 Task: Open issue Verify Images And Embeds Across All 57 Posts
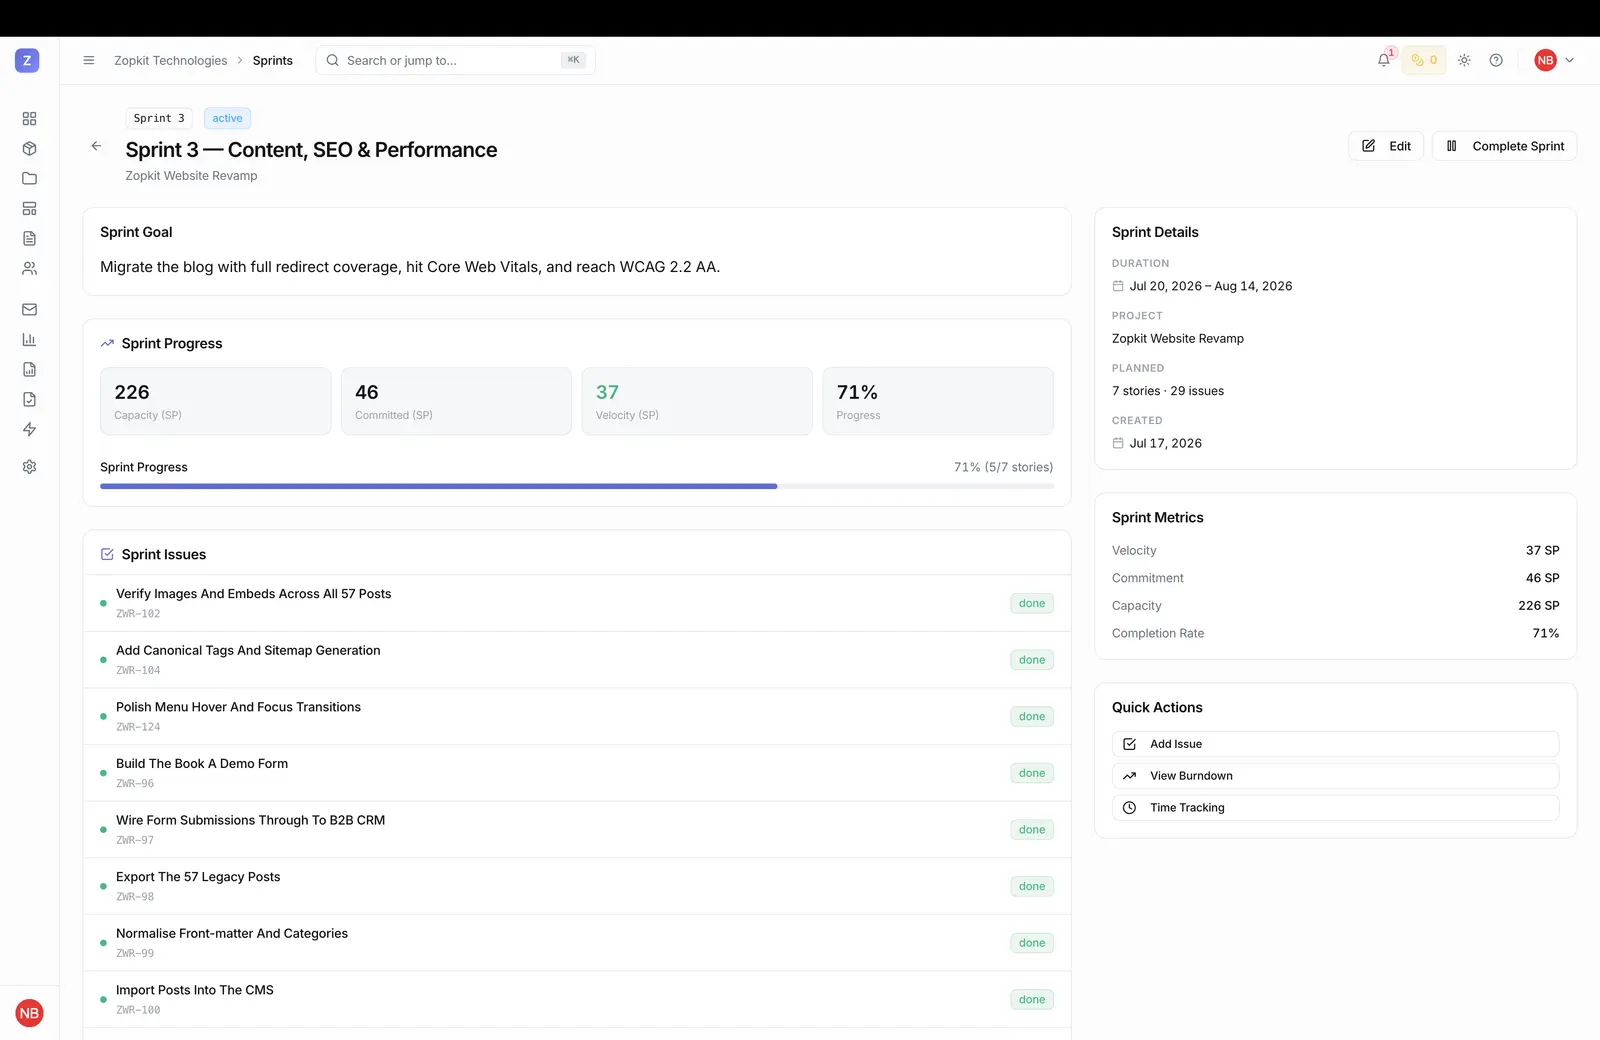pos(577,603)
